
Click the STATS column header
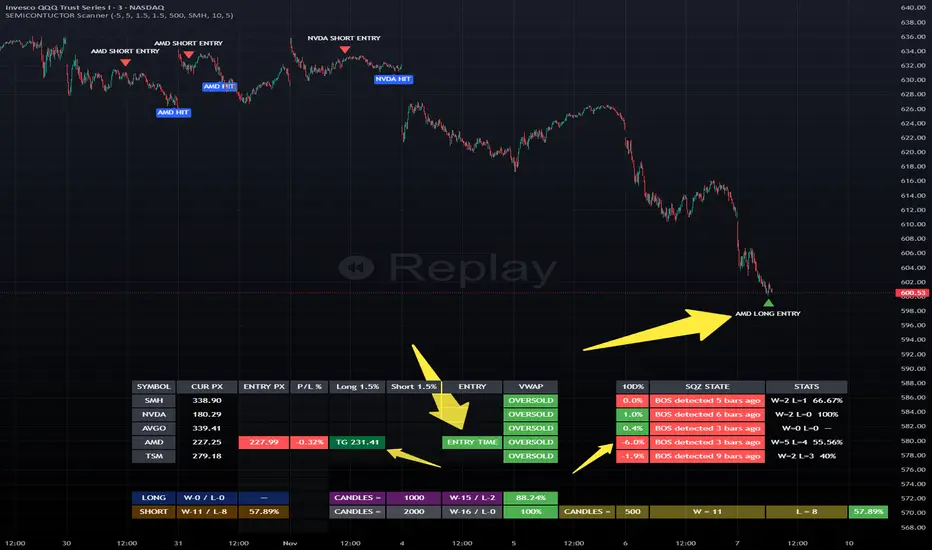[x=807, y=386]
